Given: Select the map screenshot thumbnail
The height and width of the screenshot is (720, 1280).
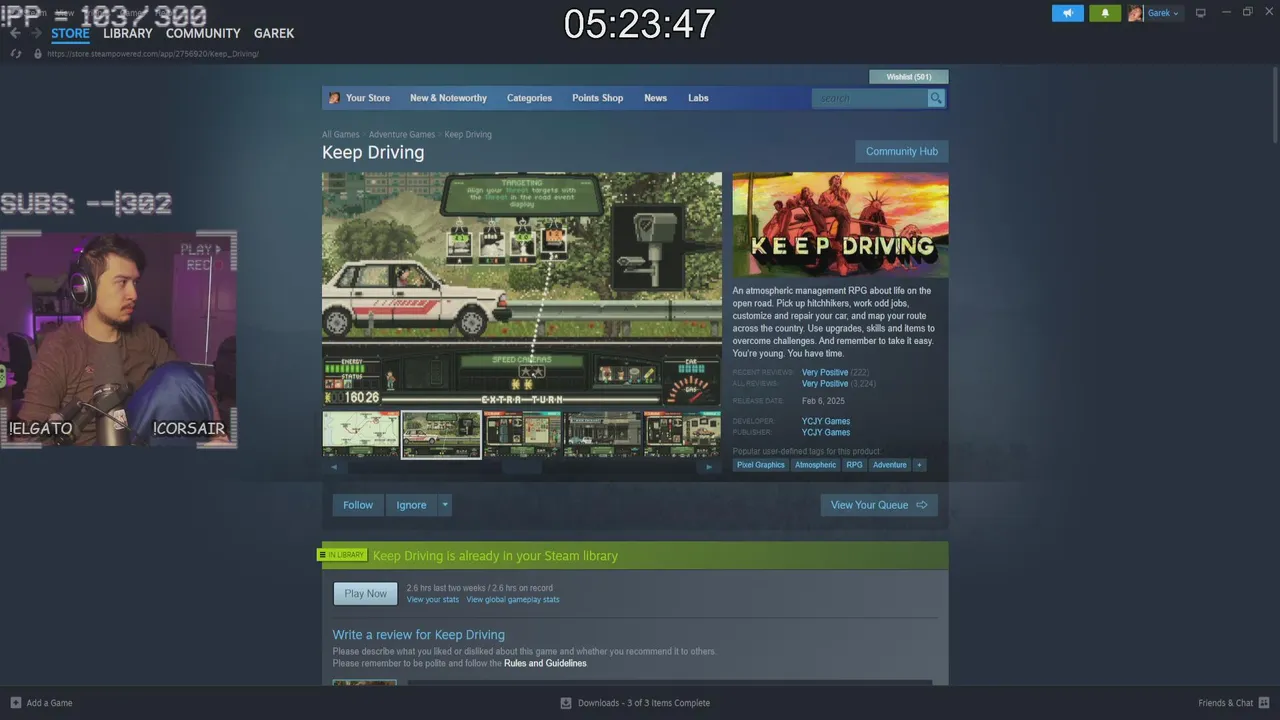Looking at the screenshot, I should 361,434.
